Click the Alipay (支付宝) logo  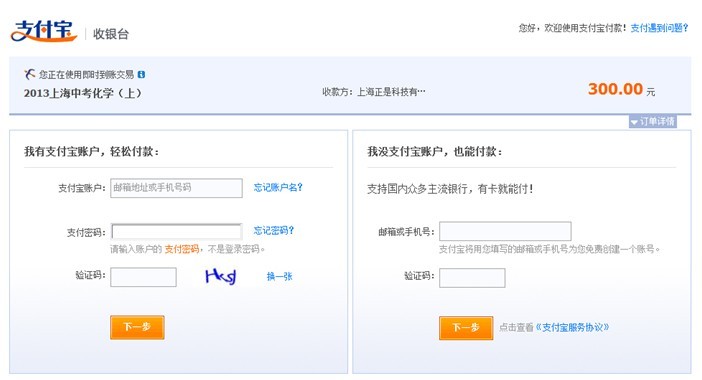click(44, 31)
